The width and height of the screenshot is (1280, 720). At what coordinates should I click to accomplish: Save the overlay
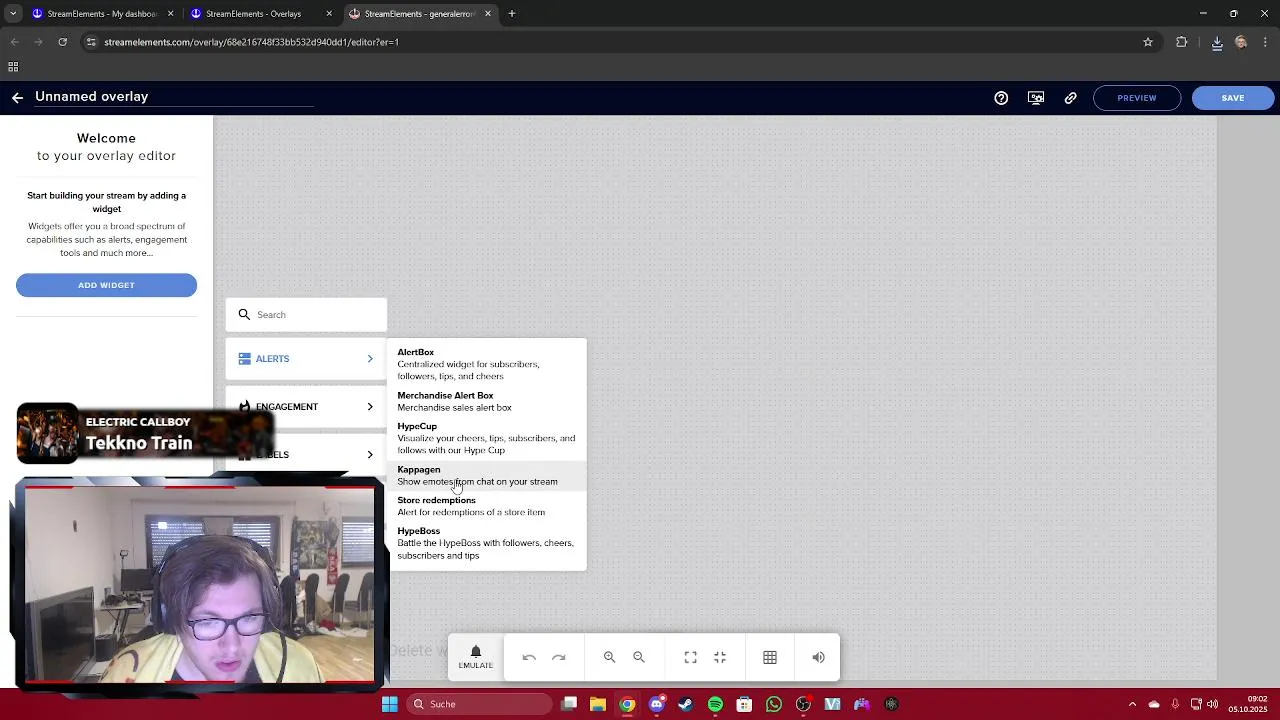tap(1233, 98)
